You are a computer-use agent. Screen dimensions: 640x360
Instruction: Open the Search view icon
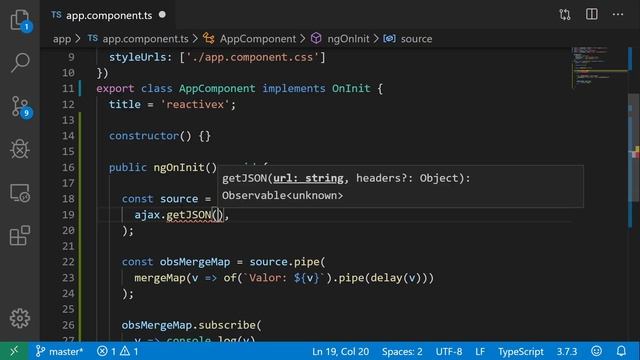pos(20,62)
